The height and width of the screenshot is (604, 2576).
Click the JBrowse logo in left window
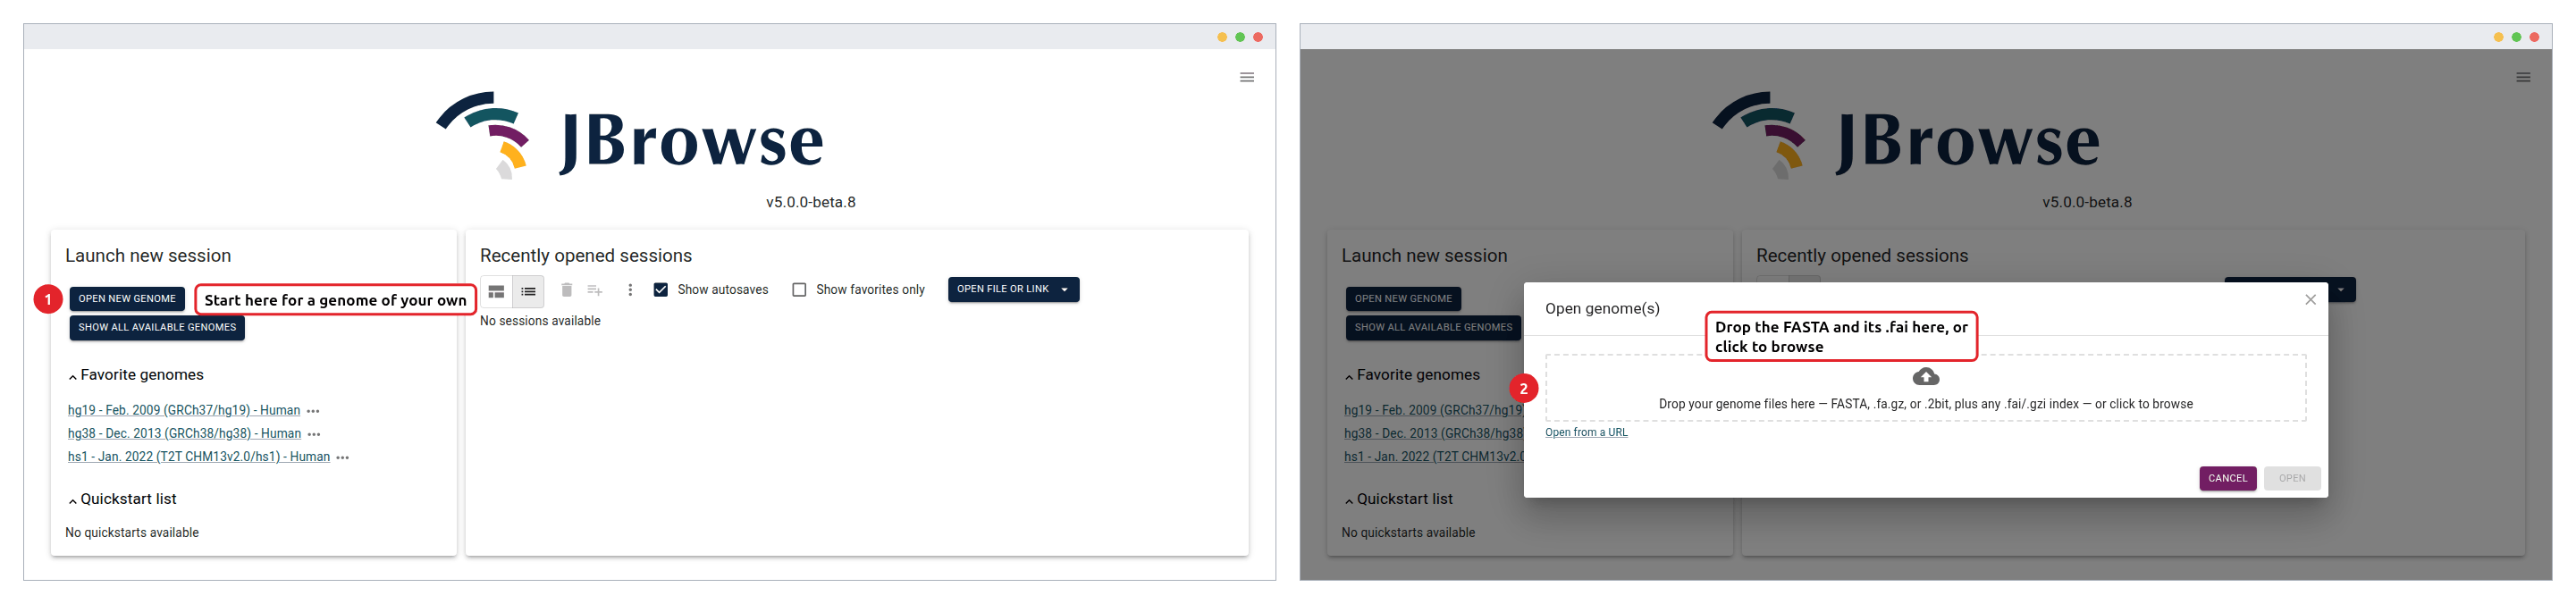630,136
